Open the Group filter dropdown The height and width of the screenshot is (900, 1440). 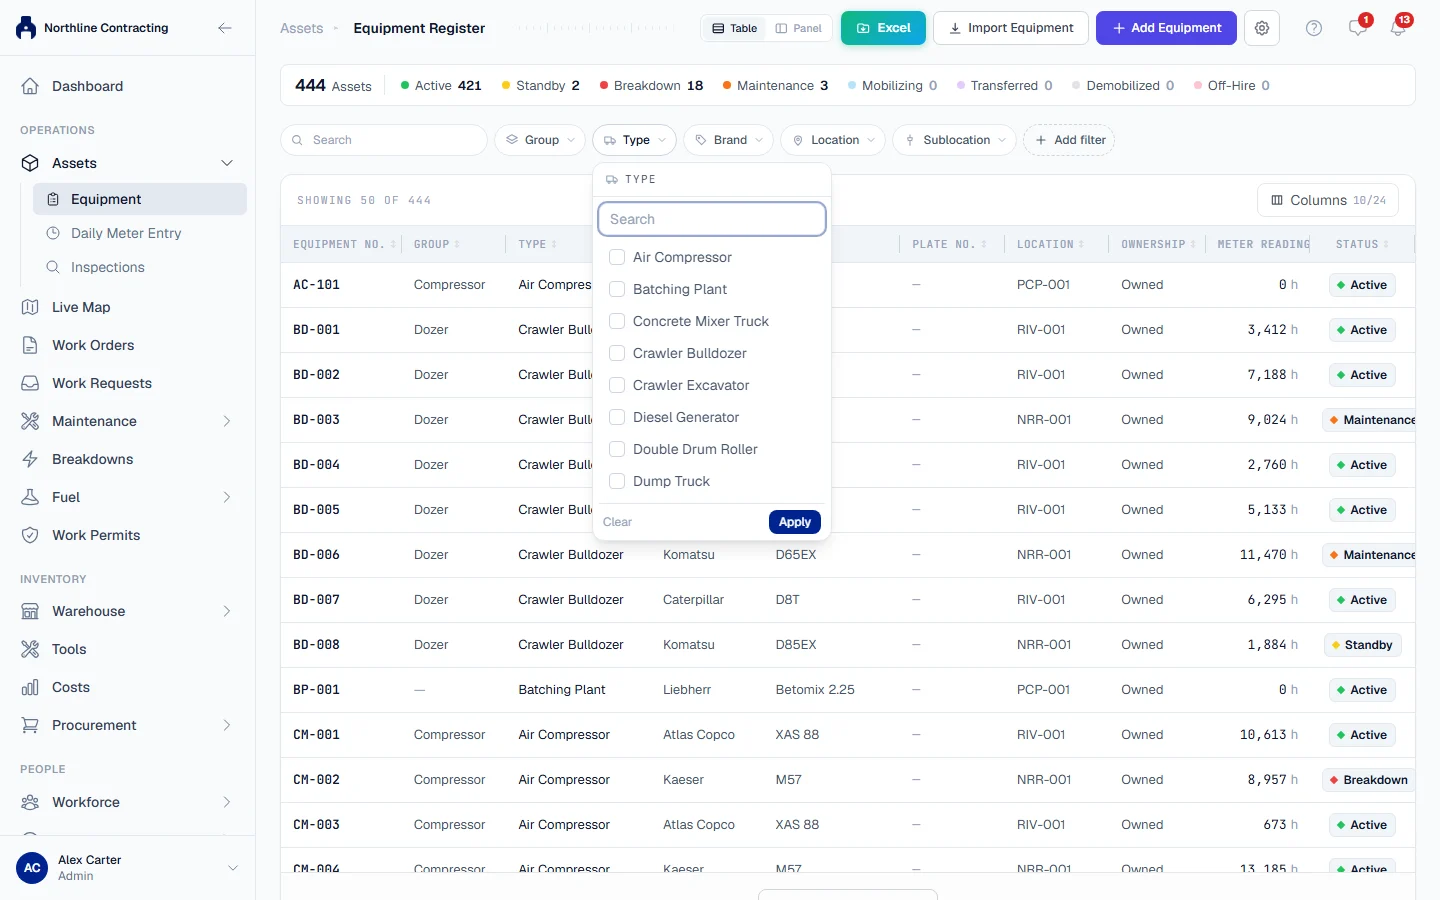click(540, 140)
